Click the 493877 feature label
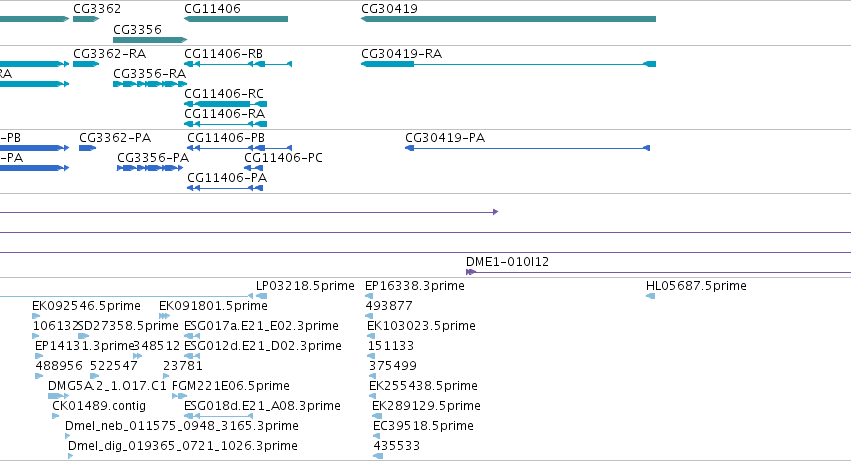 [389, 306]
